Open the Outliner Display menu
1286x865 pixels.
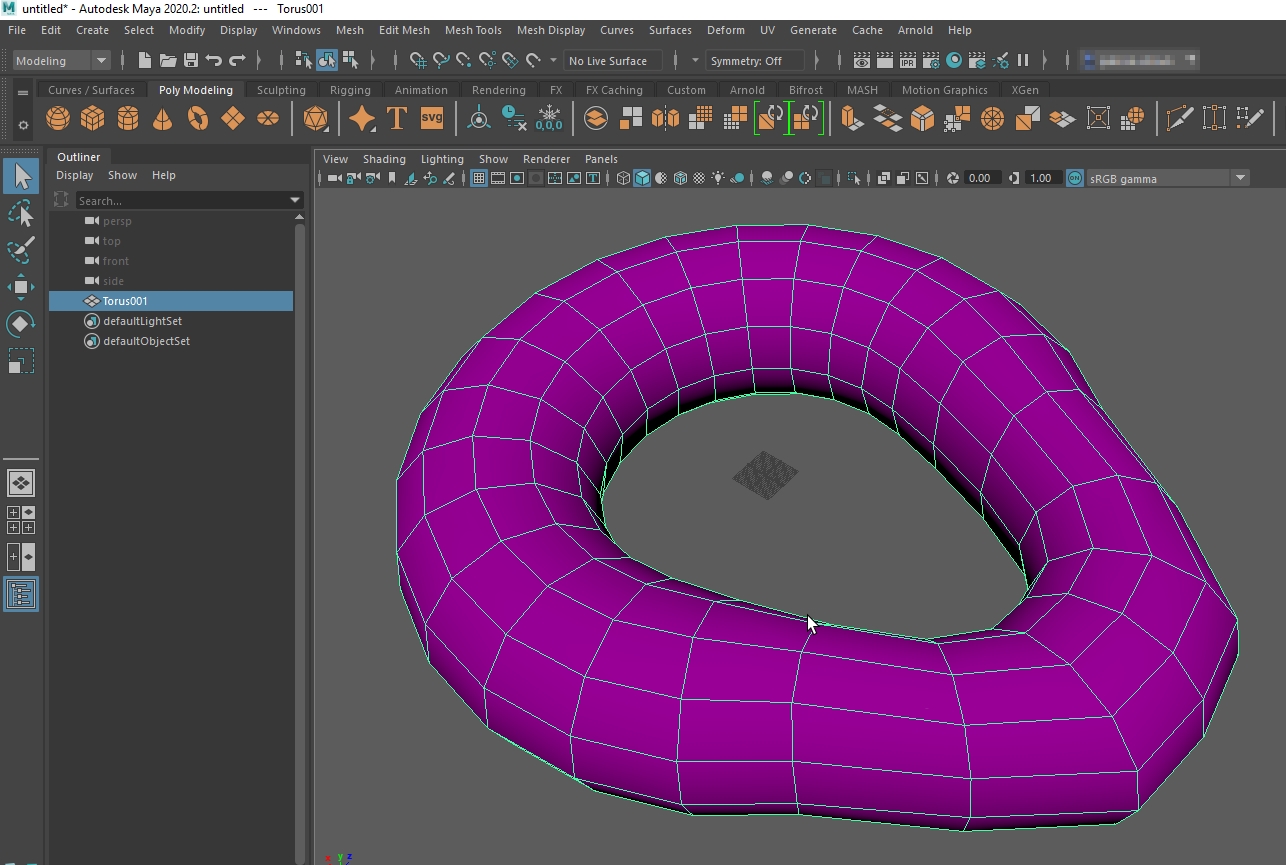coord(74,175)
